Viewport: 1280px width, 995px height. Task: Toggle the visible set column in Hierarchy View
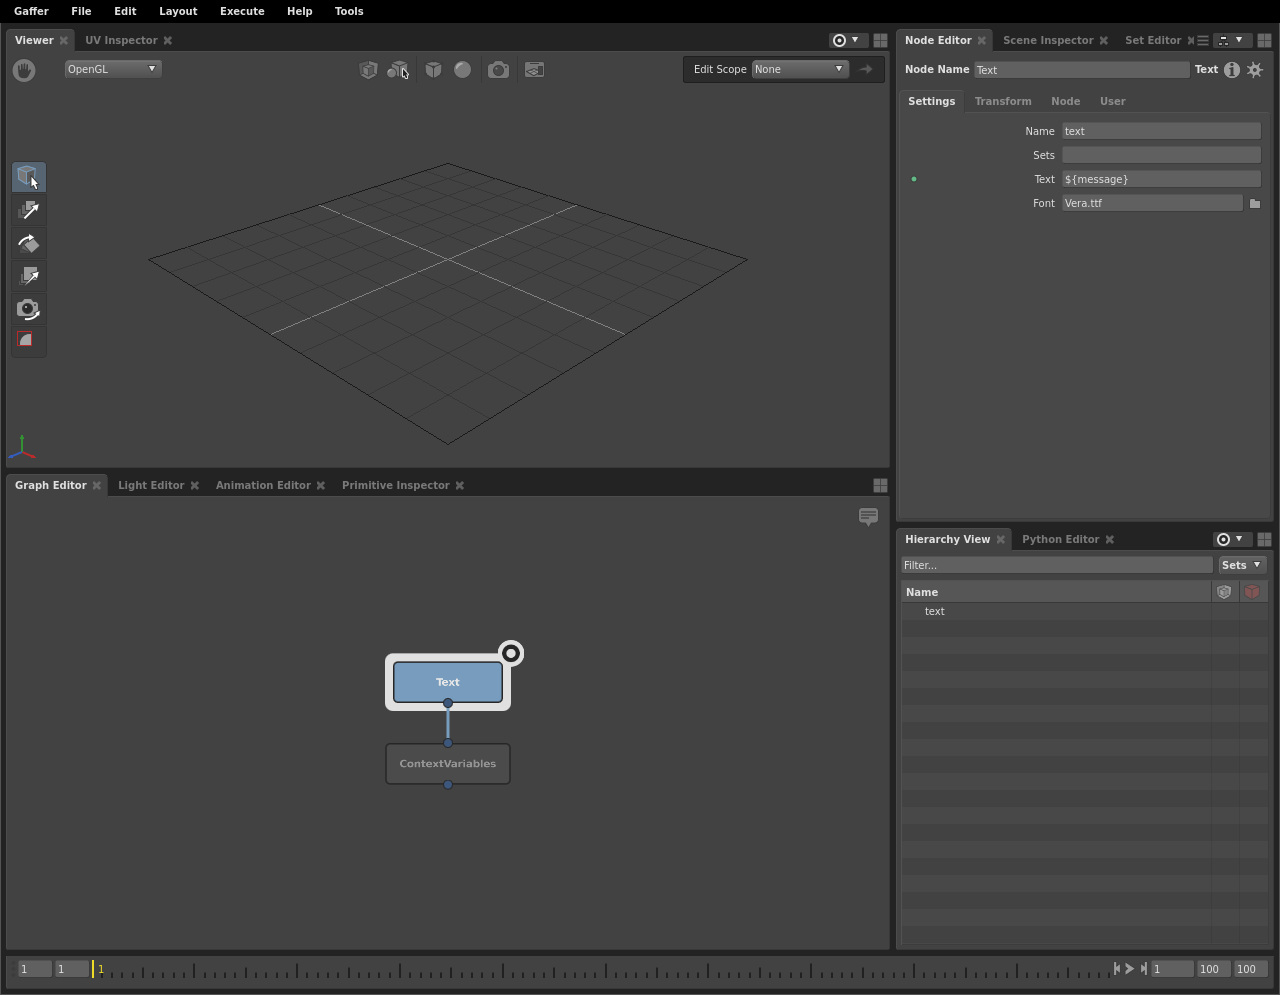tap(1224, 592)
